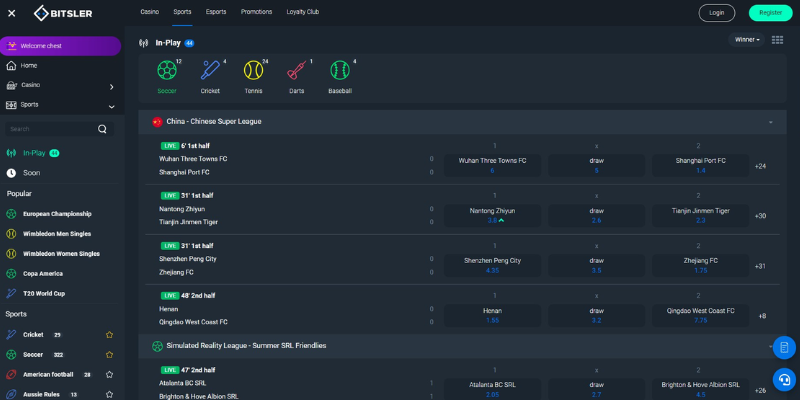Select the Baseball sport icon
The height and width of the screenshot is (400, 800).
click(x=340, y=71)
